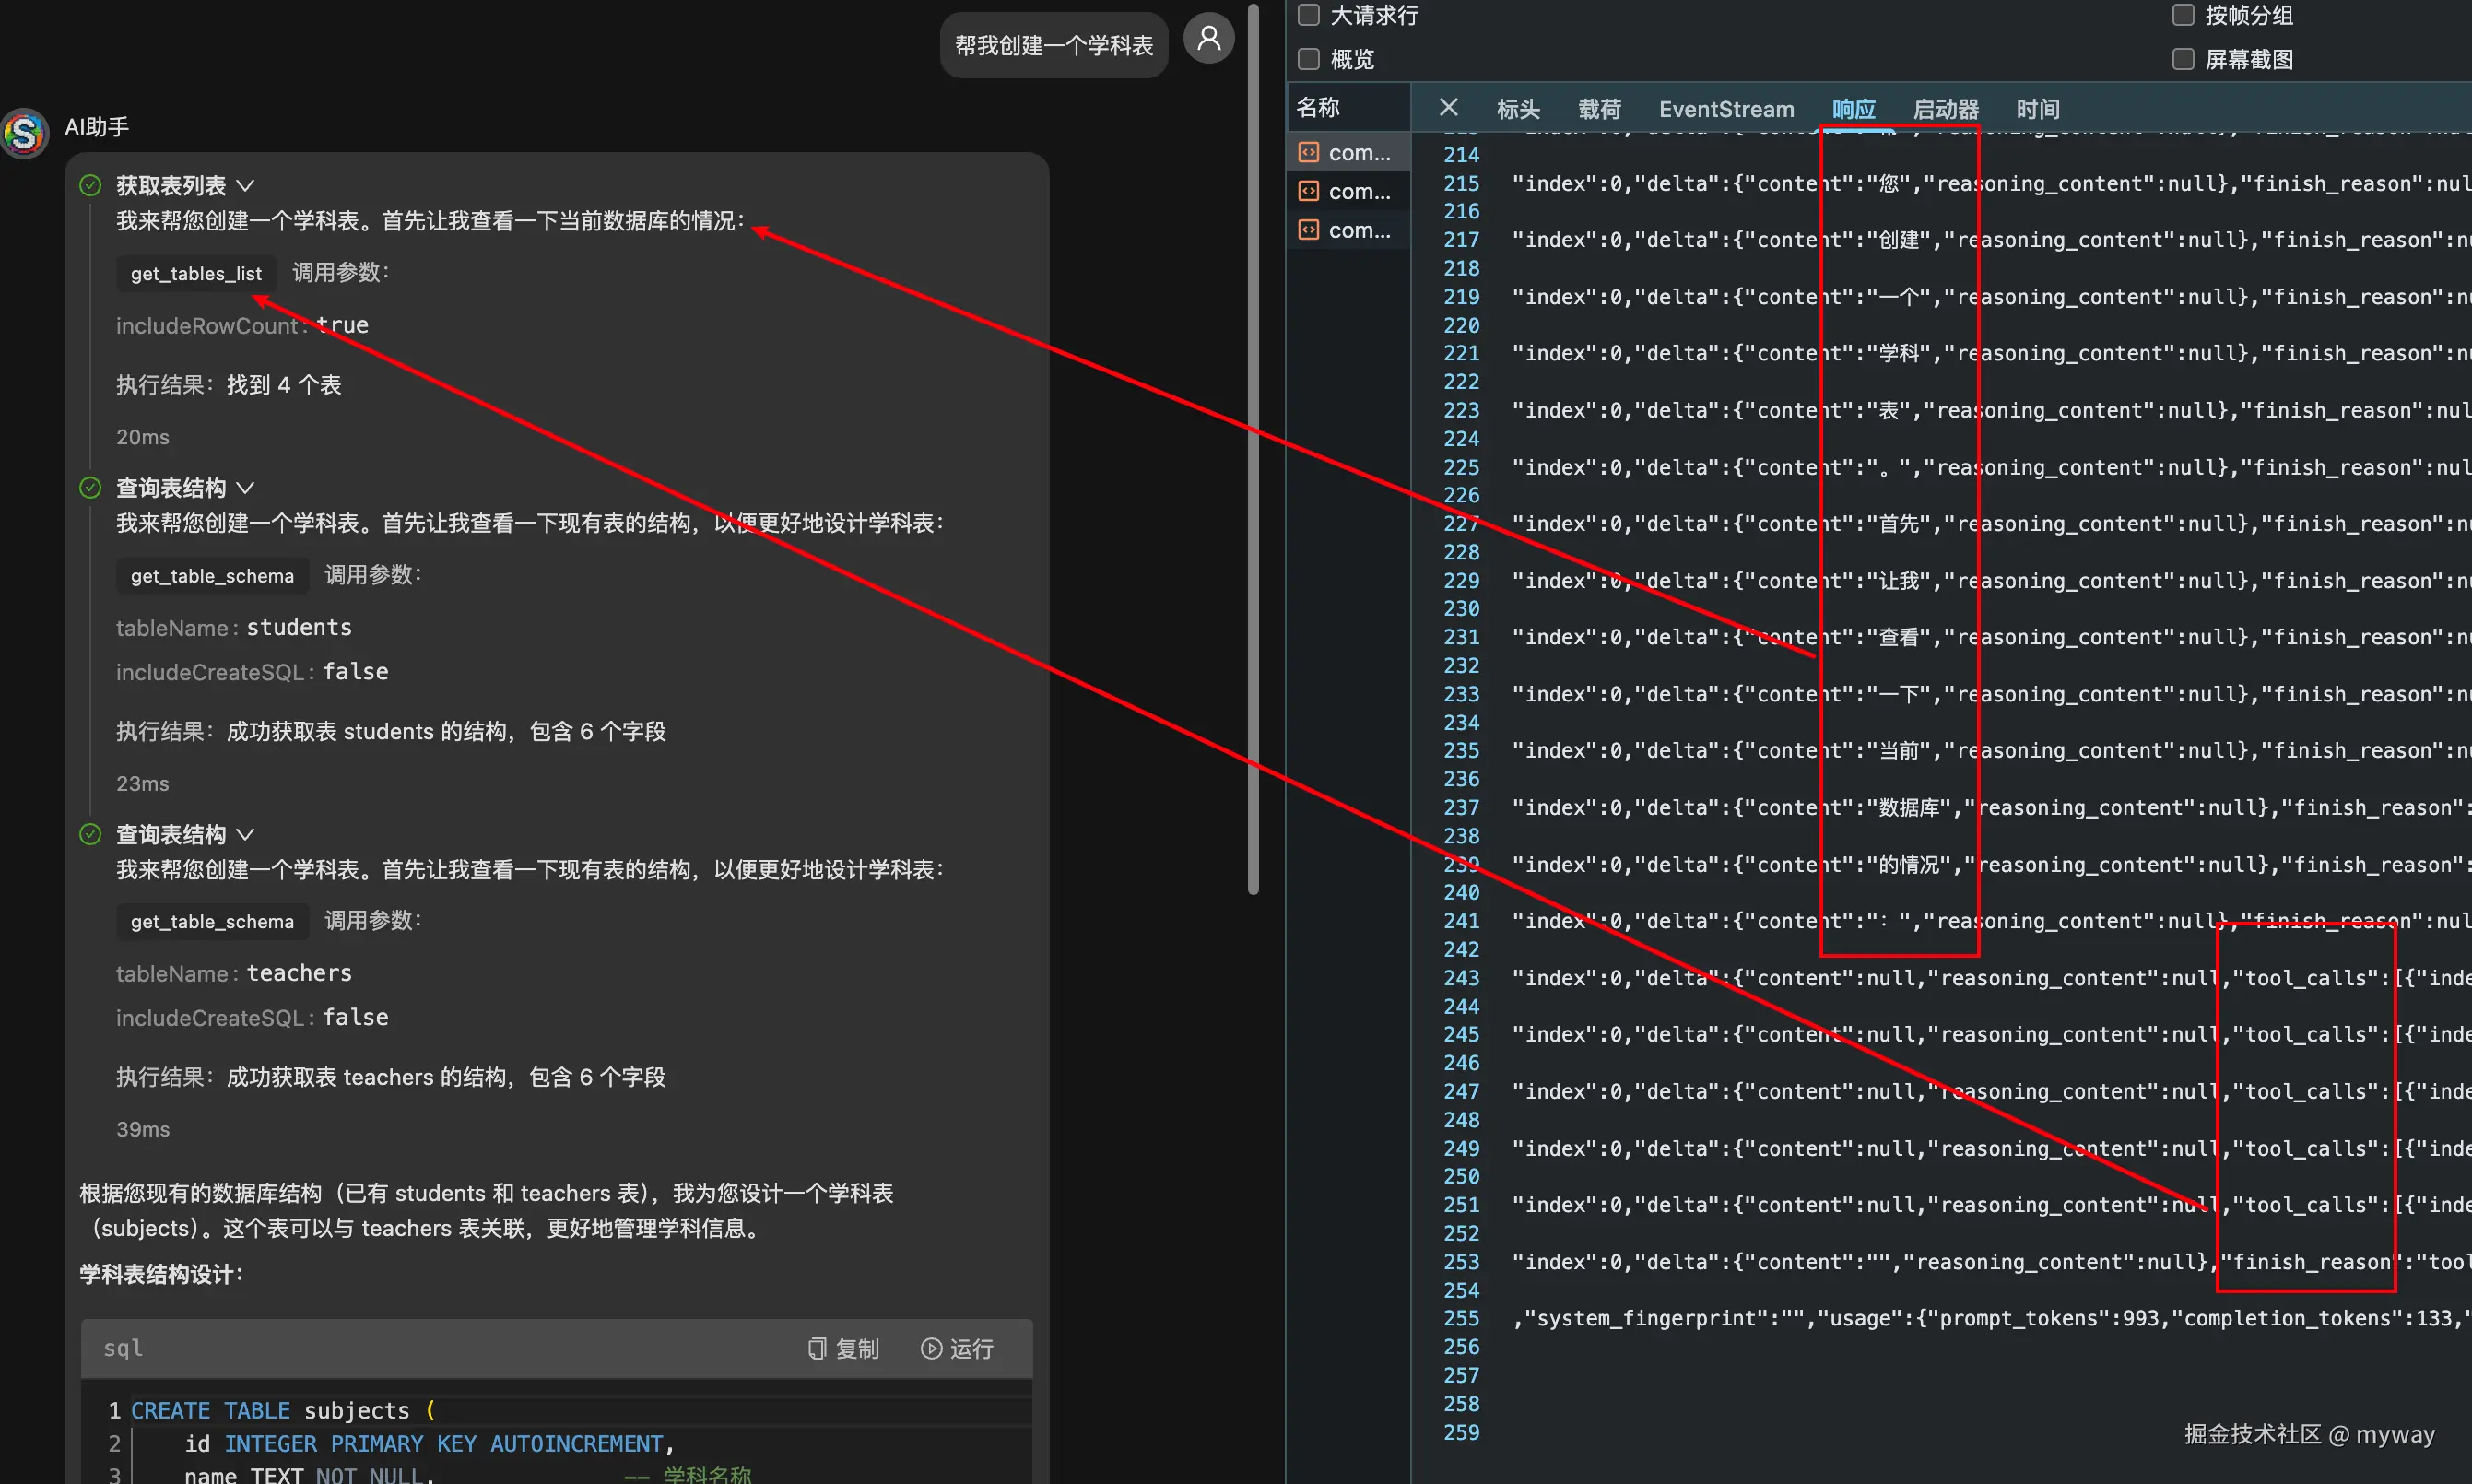Screen dimensions: 2472x1484
Task: Copy the SQL code block
Action: click(x=843, y=1349)
